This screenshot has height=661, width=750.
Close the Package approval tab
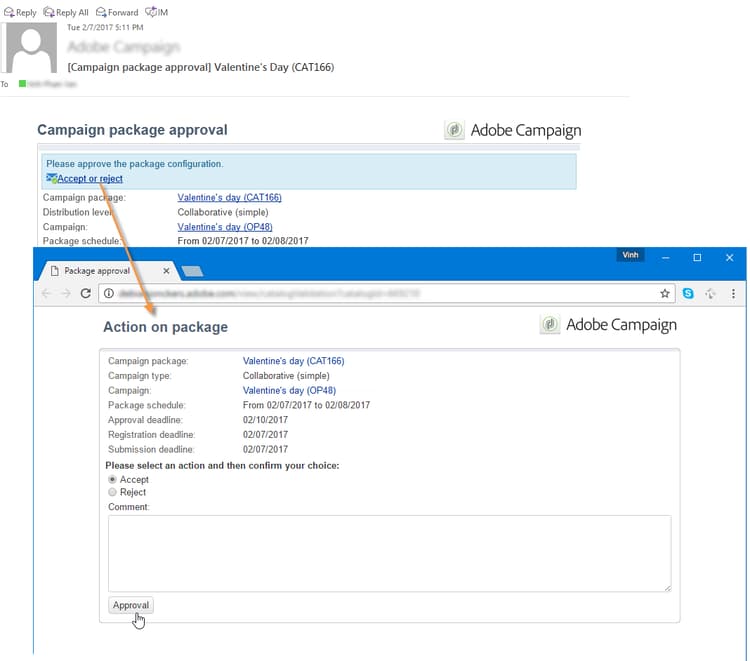(166, 271)
